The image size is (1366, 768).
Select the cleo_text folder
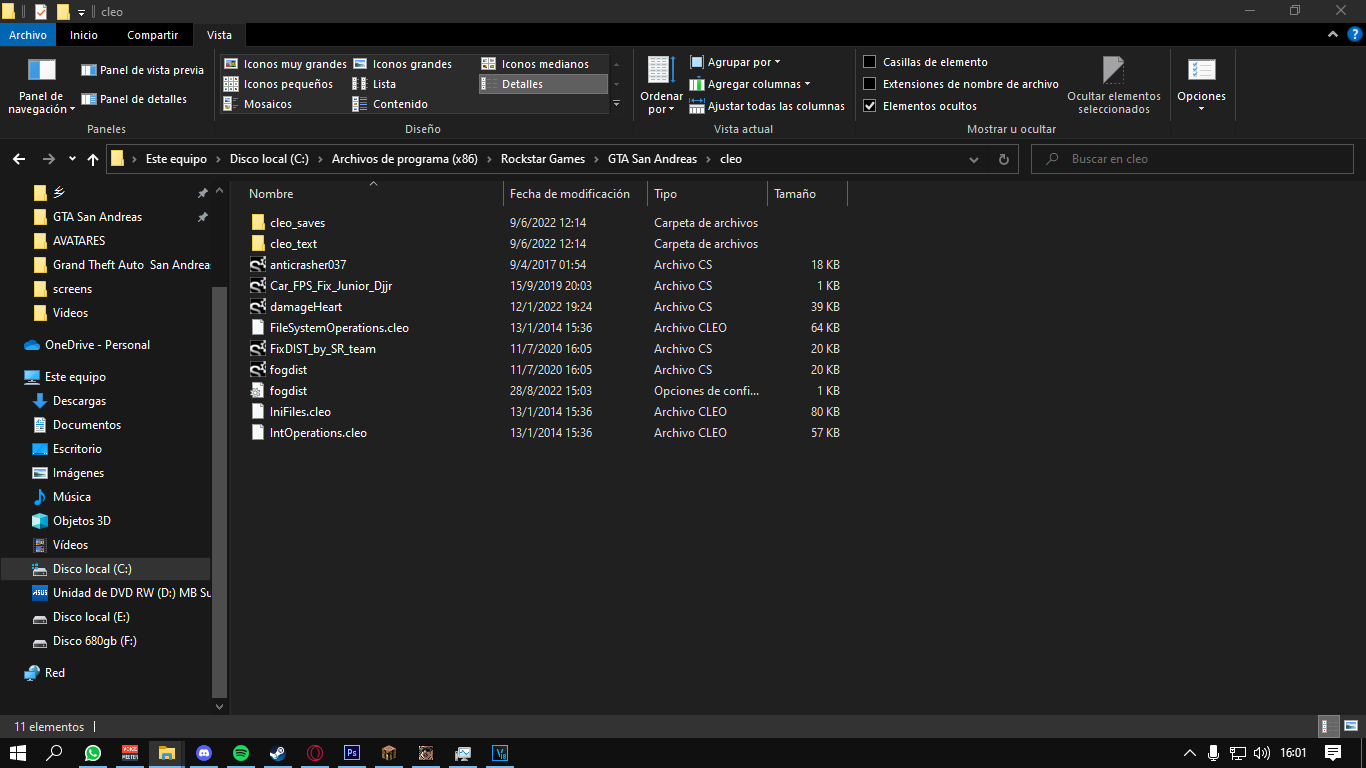click(x=294, y=244)
